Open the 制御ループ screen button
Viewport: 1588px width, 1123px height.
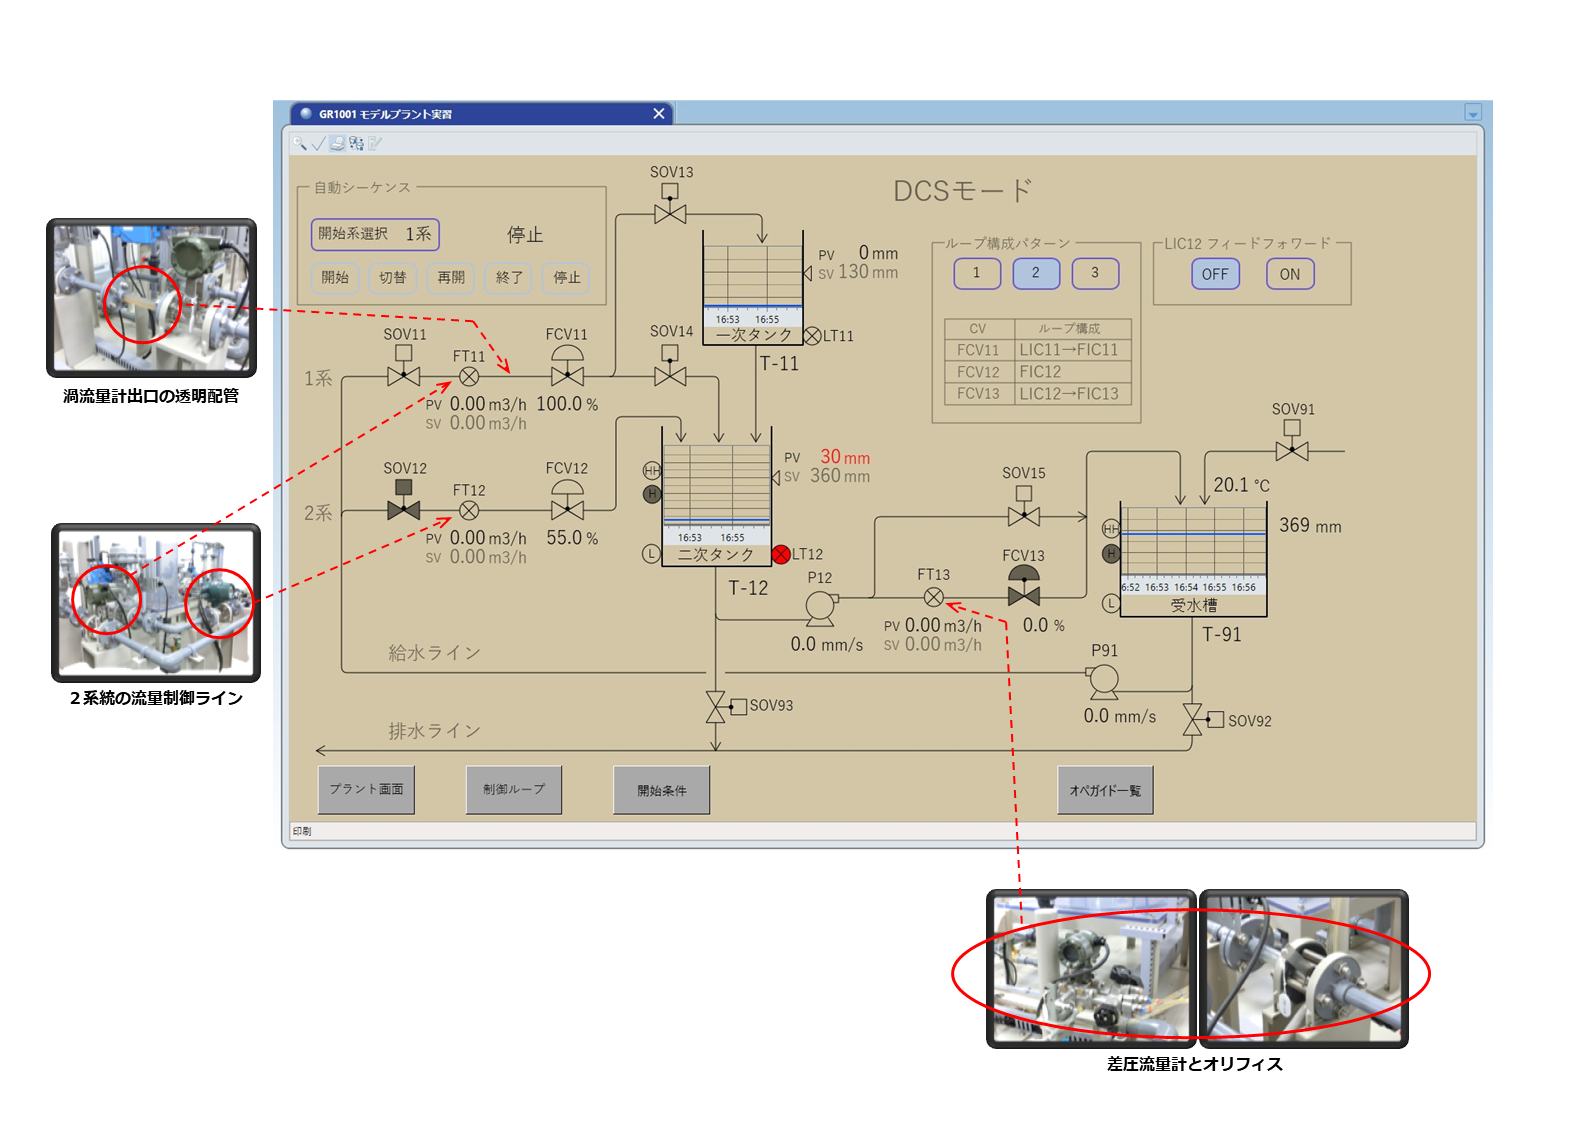(x=513, y=790)
